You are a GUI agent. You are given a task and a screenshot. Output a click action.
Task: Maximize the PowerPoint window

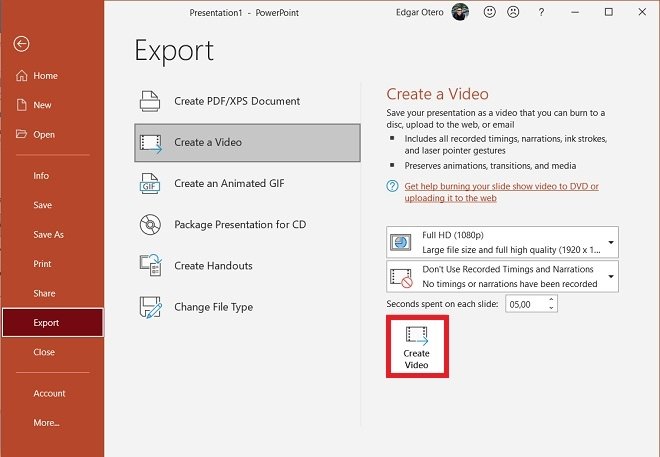pos(609,12)
